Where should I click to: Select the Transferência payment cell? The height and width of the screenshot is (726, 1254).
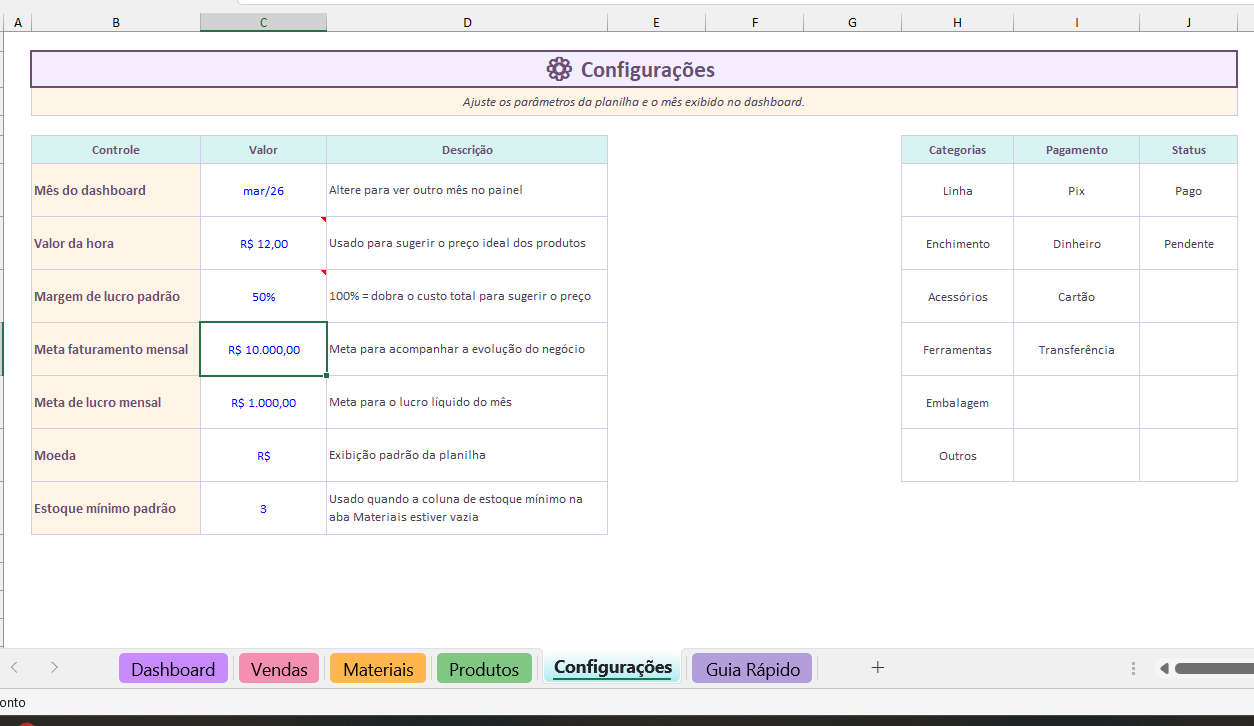[x=1076, y=349]
